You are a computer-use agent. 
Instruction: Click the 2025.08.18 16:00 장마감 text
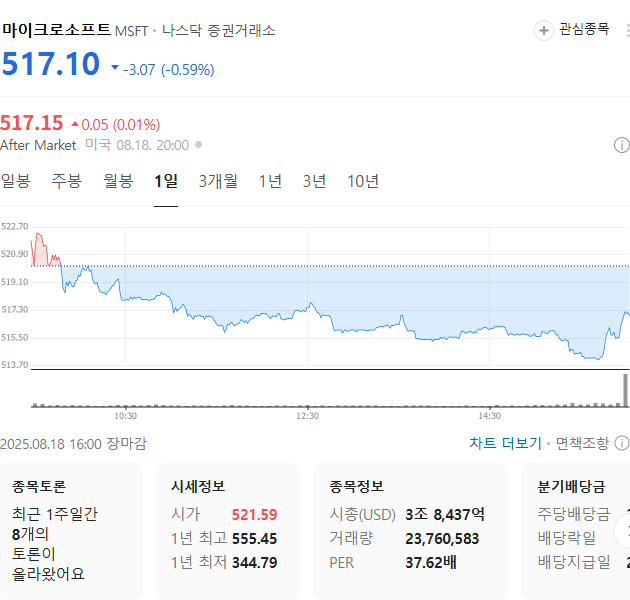click(x=73, y=444)
